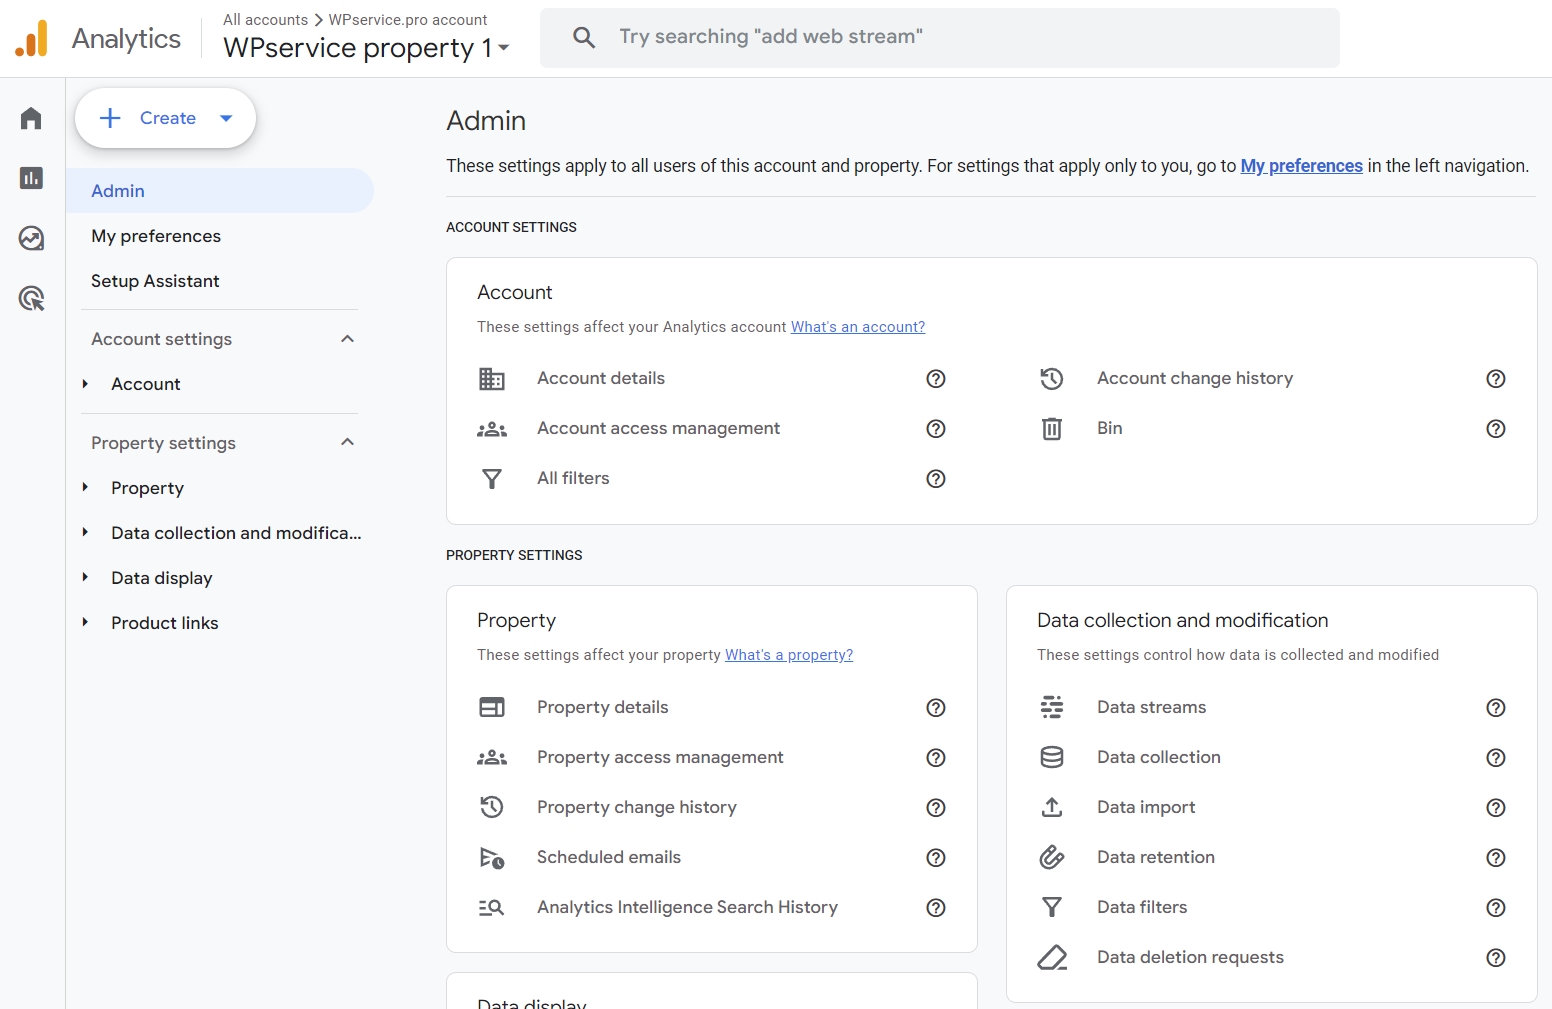This screenshot has height=1009, width=1552.
Task: Open help for Scheduled emails
Action: (936, 858)
